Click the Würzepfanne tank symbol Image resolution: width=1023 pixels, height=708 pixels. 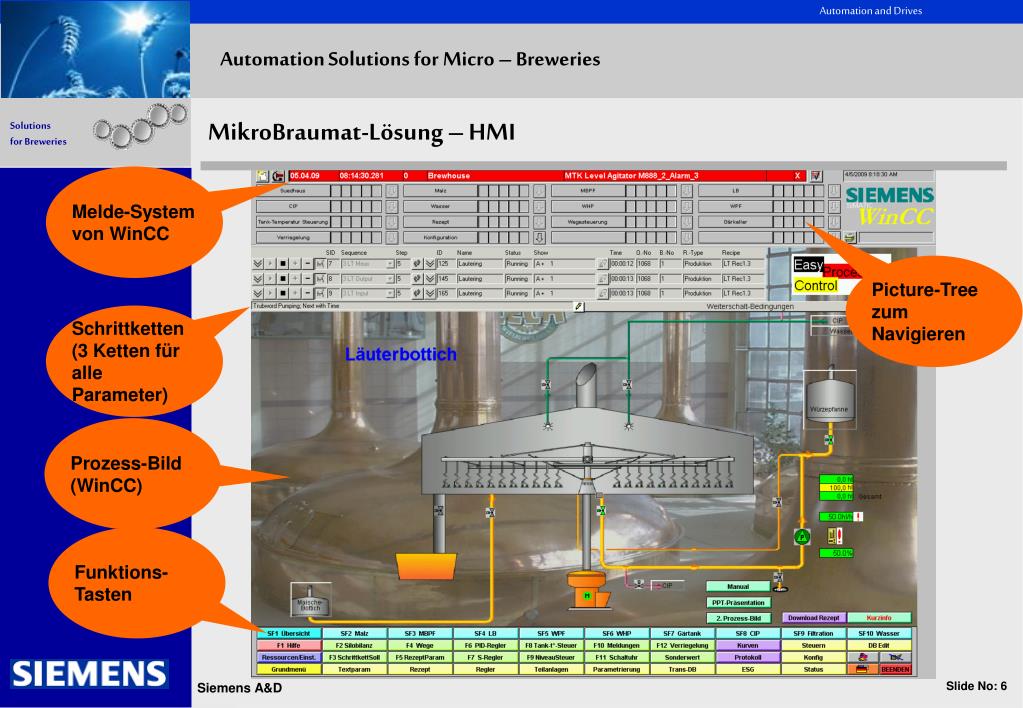829,399
